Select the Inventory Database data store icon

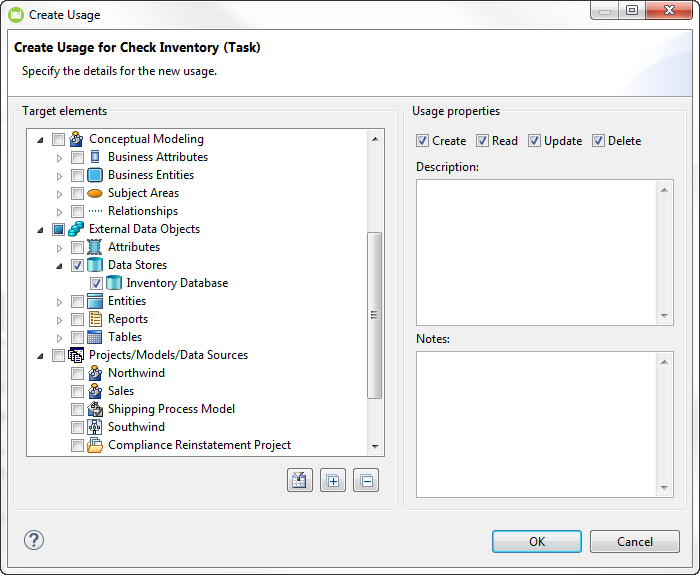click(x=114, y=283)
